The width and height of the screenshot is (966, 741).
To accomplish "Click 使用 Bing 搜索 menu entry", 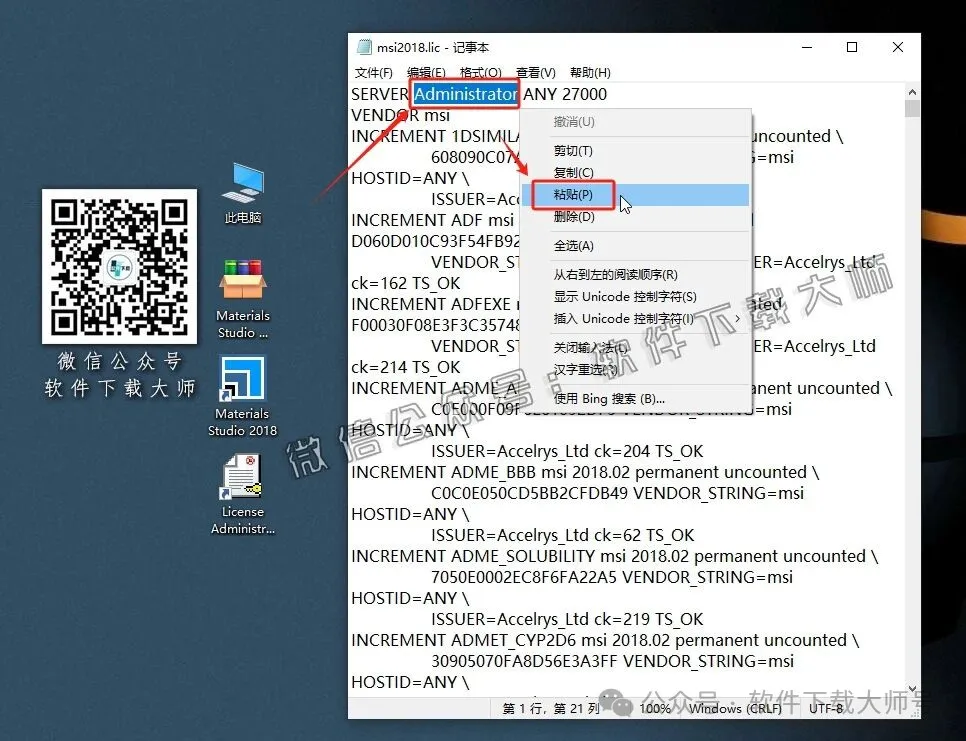I will click(x=609, y=398).
